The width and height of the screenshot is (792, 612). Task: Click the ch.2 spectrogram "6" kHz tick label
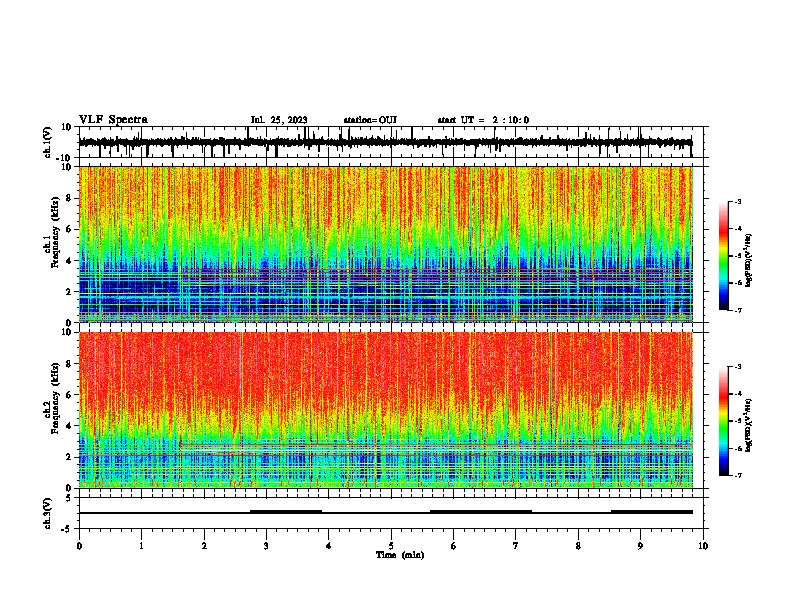pos(69,395)
